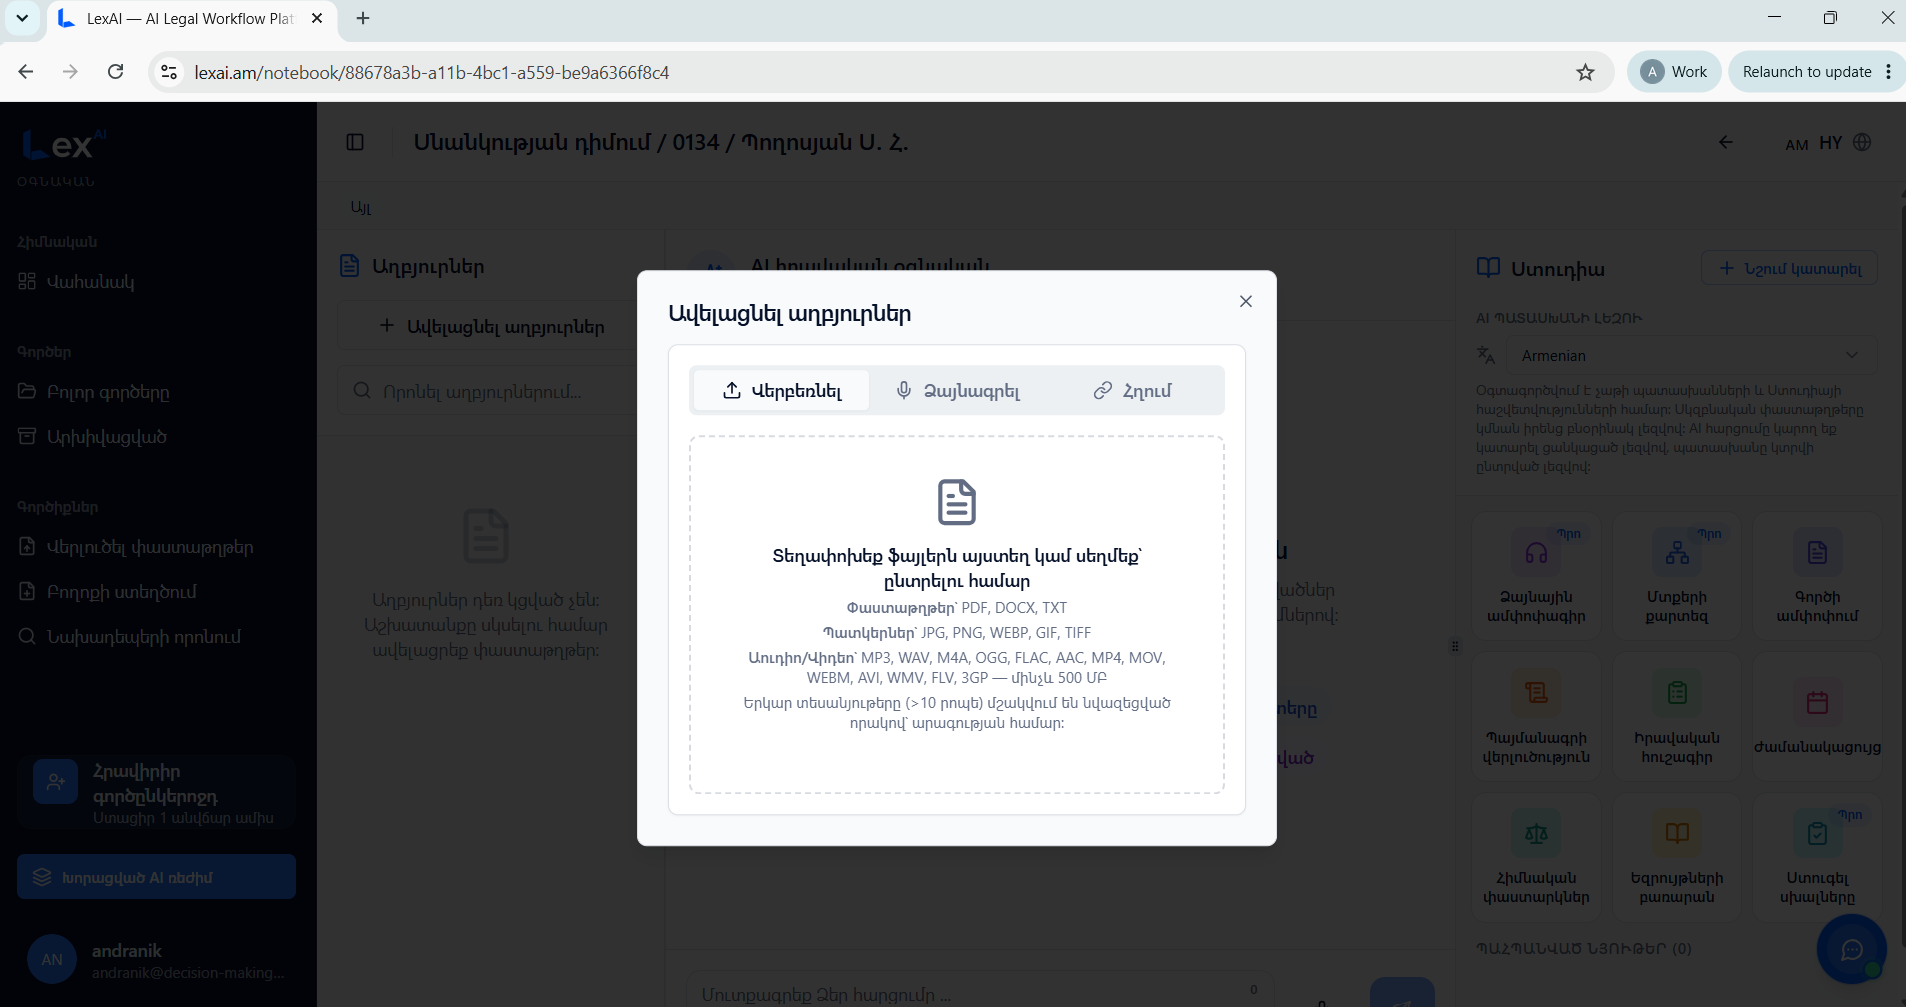Select the Վերբեռնել upload tab
1906x1007 pixels.
pyautogui.click(x=782, y=390)
